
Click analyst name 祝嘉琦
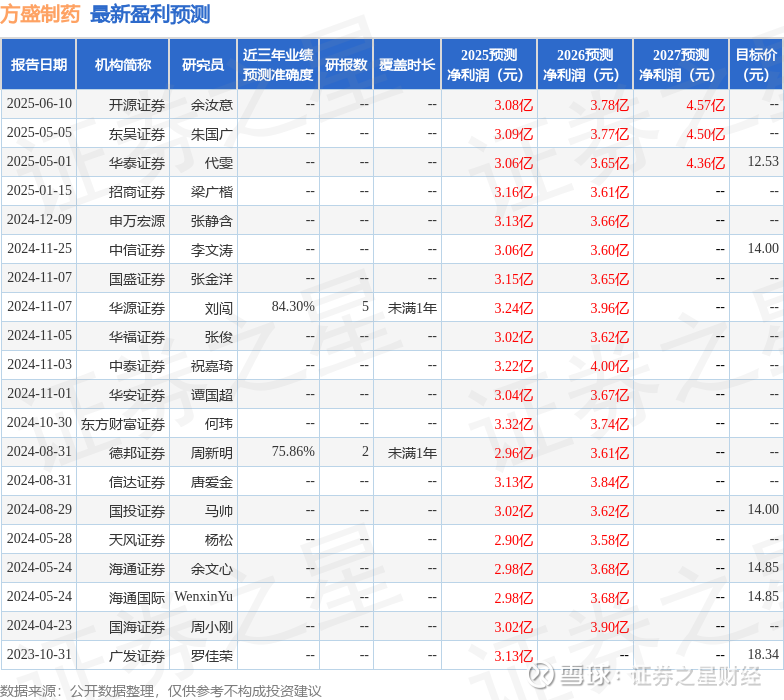(212, 366)
